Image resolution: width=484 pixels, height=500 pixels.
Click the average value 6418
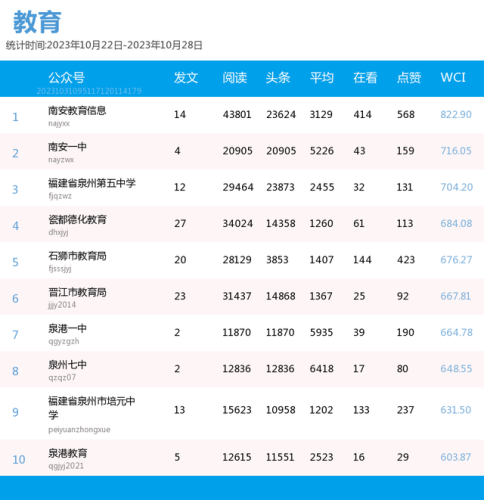(x=322, y=369)
